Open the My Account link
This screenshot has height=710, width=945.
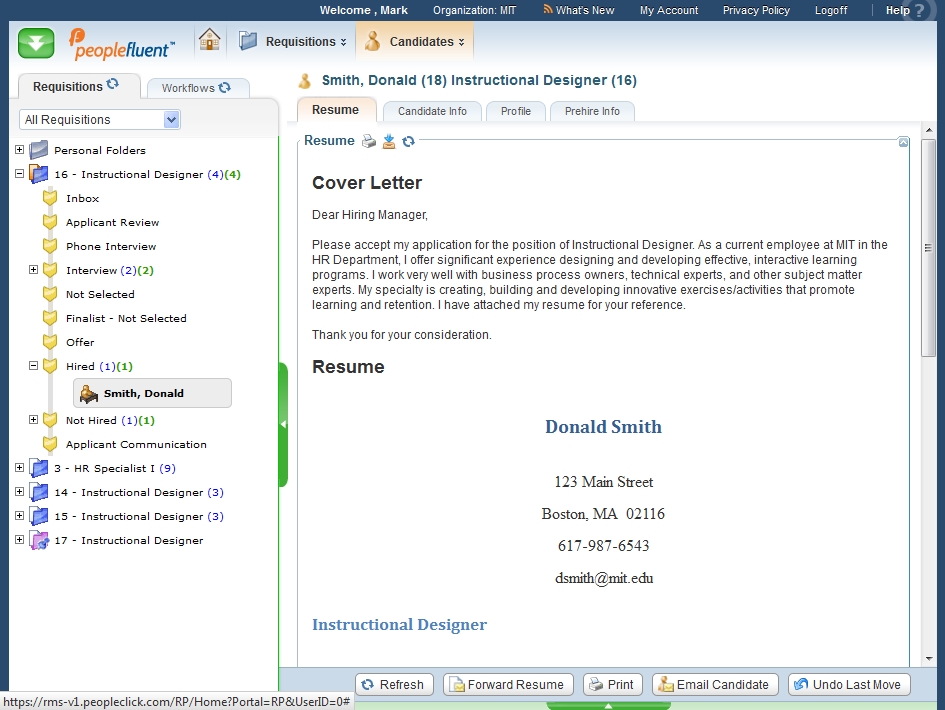pos(669,10)
